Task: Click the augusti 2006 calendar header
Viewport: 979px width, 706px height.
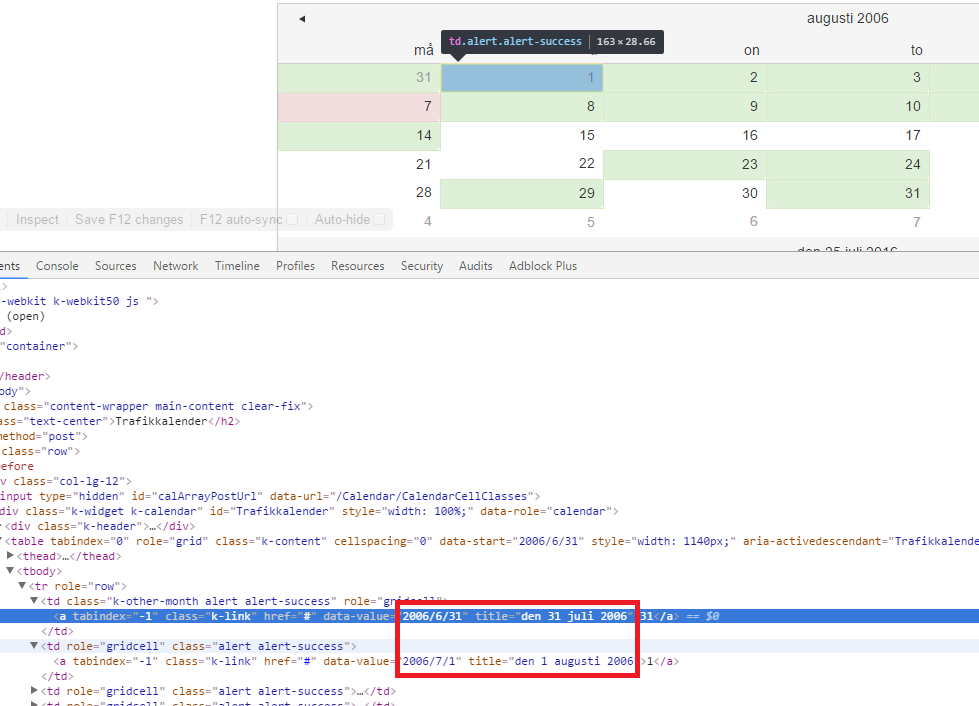Action: pyautogui.click(x=847, y=19)
